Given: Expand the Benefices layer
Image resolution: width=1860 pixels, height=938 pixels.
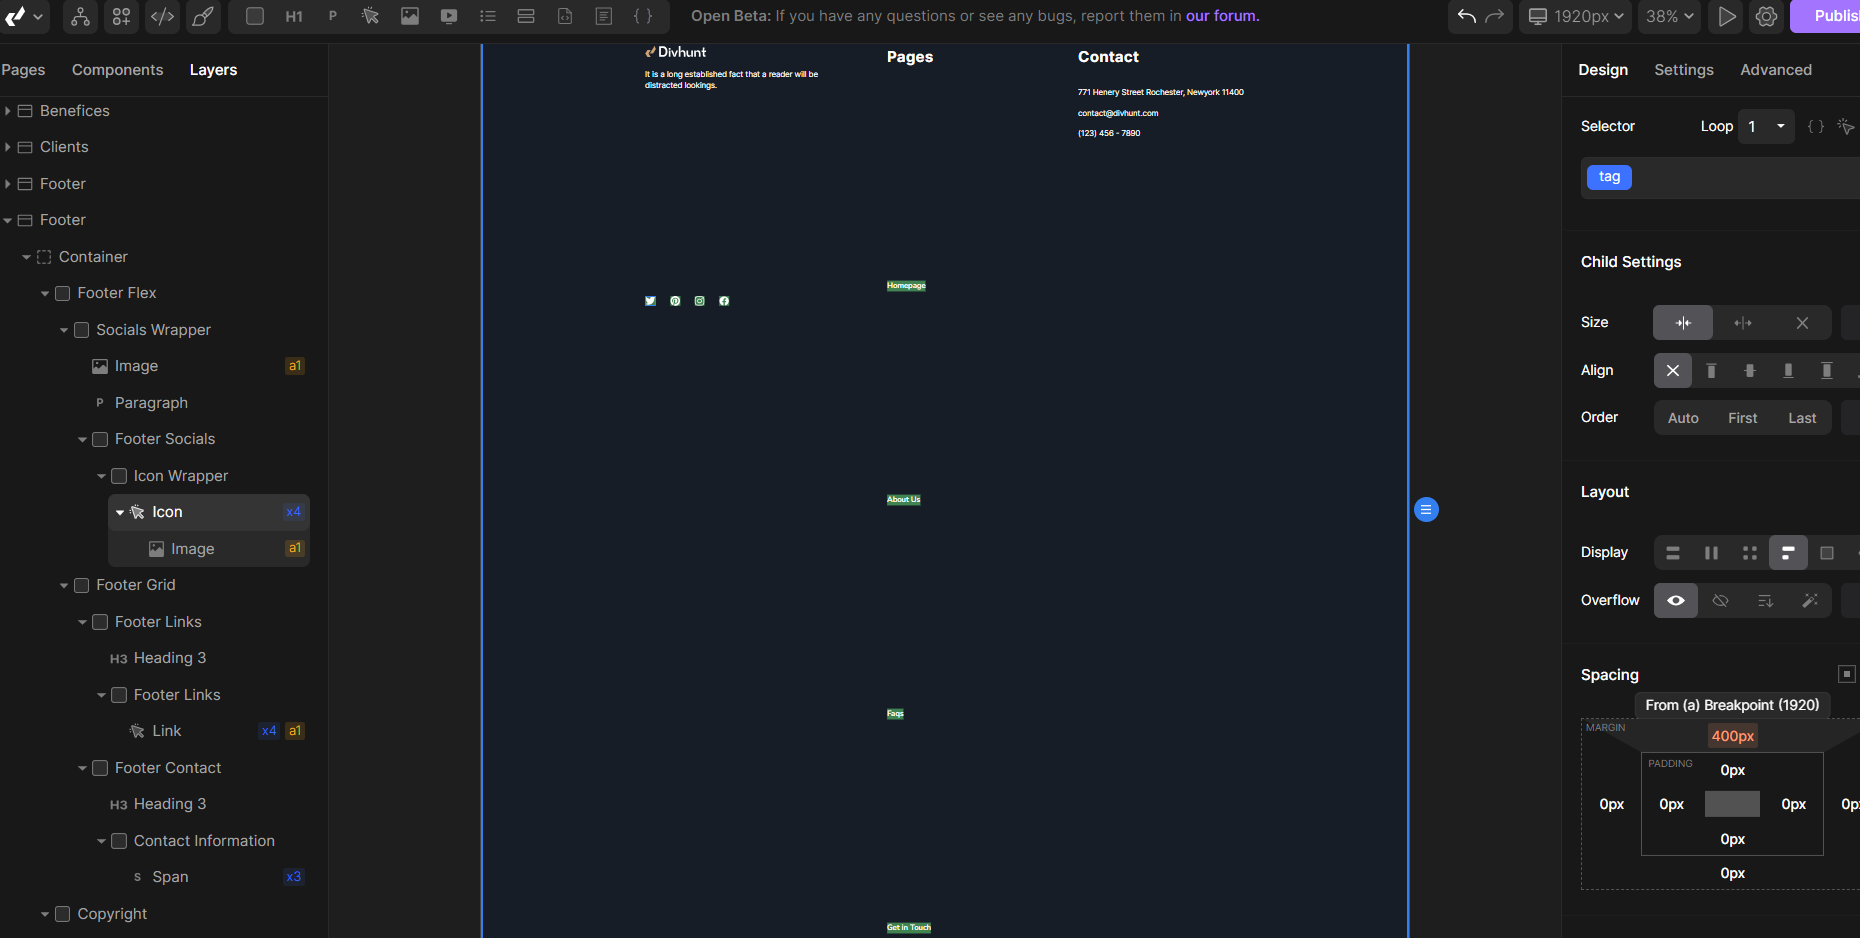Looking at the screenshot, I should [8, 111].
